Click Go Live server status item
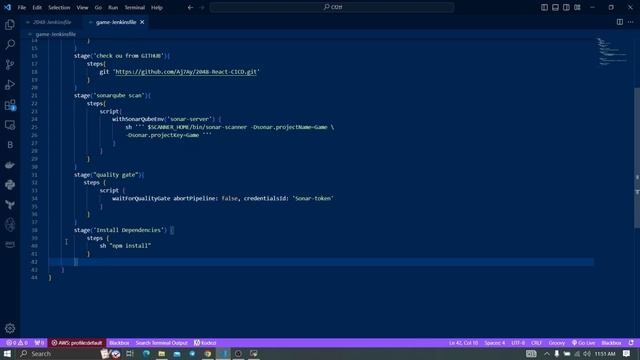Screen dimensions: 640x360 tap(583, 343)
